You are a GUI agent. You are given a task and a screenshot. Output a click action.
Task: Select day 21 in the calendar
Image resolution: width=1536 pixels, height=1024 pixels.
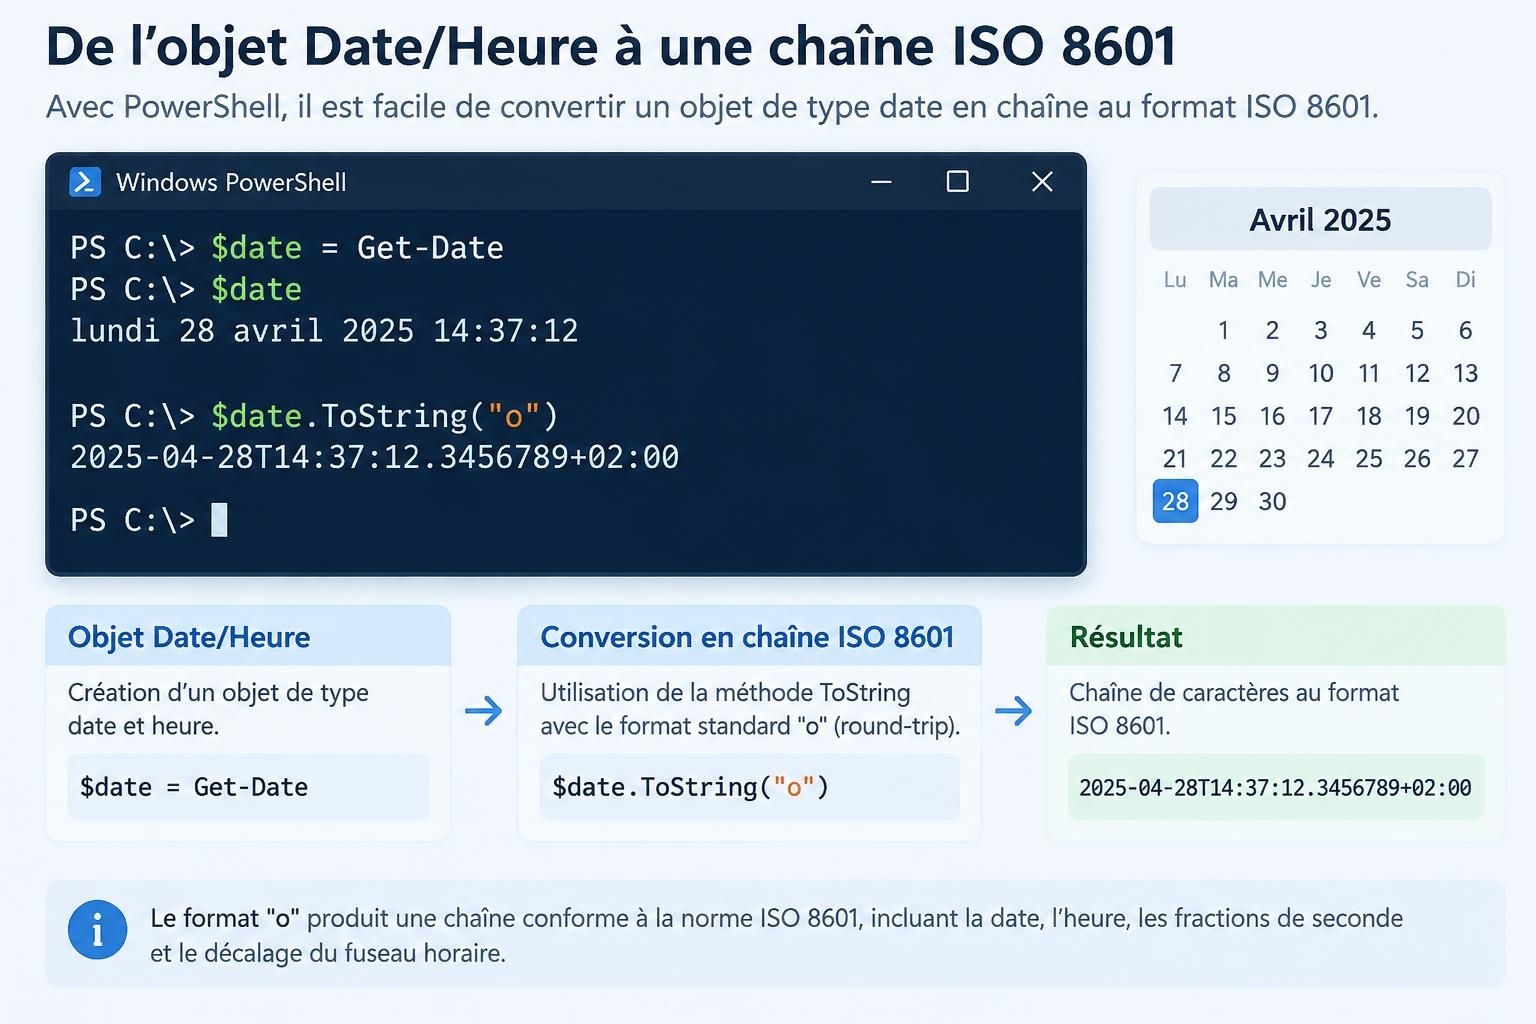click(1175, 459)
